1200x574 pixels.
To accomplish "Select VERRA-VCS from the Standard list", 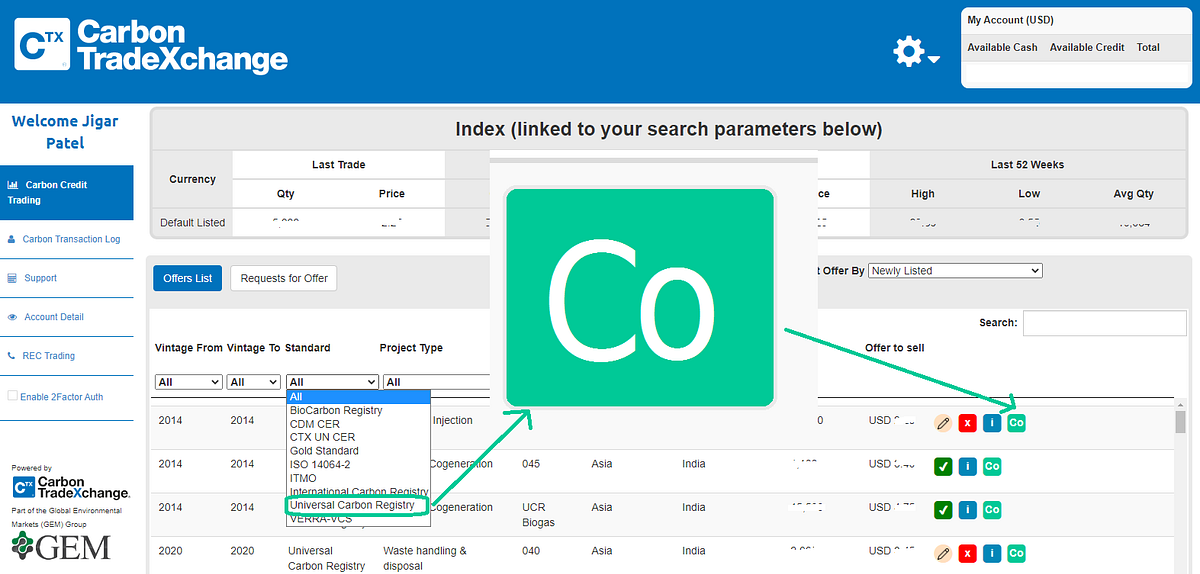I will [x=358, y=518].
